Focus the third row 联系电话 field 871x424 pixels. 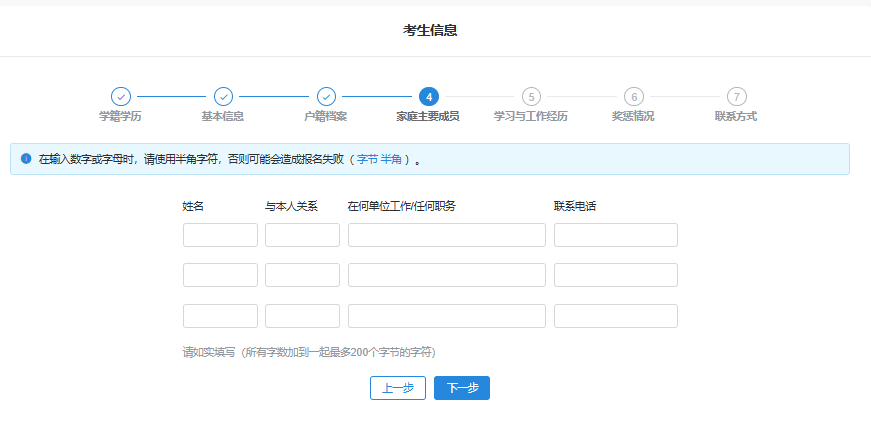pyautogui.click(x=616, y=316)
